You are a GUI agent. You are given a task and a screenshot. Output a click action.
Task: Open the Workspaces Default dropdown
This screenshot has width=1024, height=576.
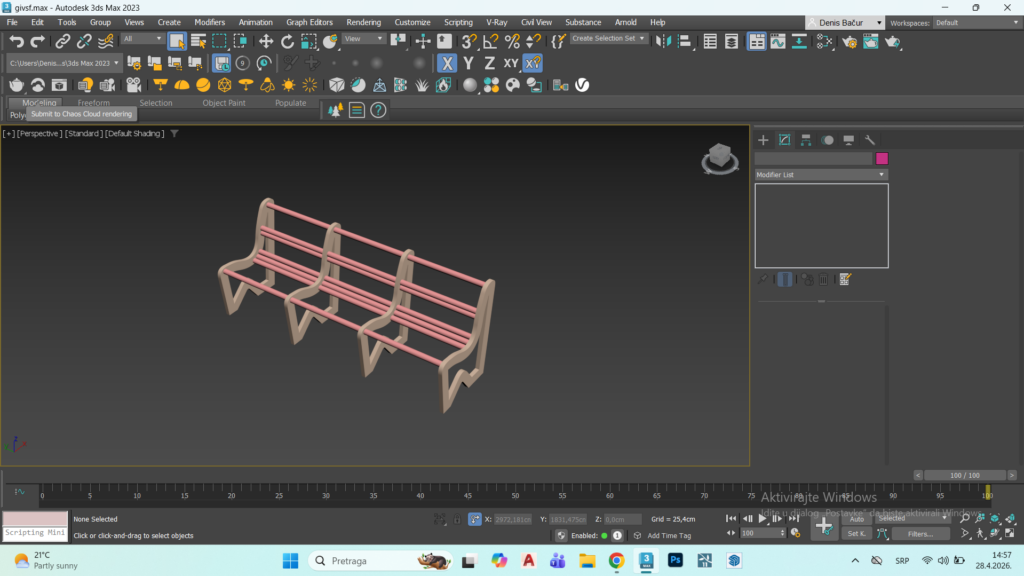click(x=976, y=22)
